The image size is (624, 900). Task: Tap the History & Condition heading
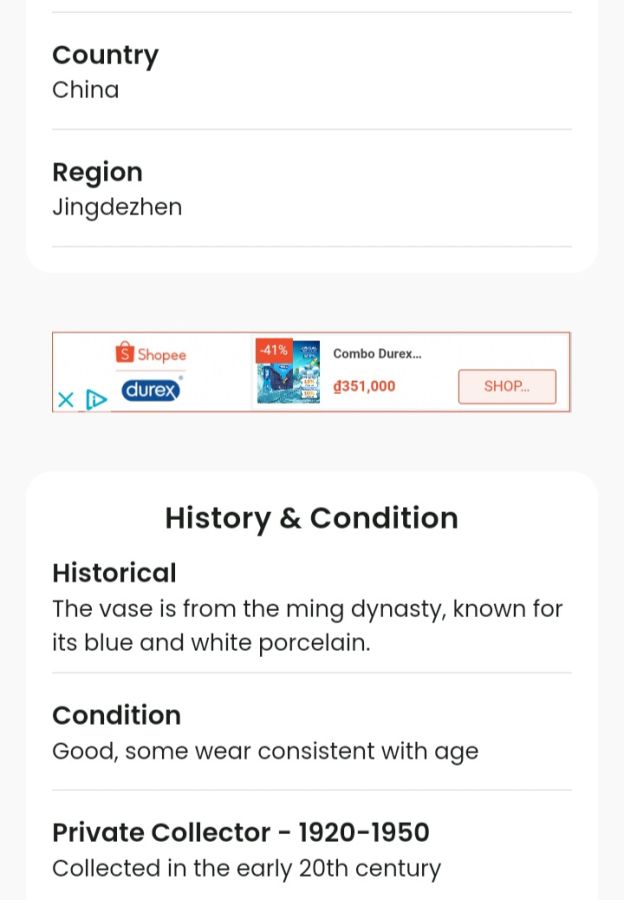click(x=312, y=518)
